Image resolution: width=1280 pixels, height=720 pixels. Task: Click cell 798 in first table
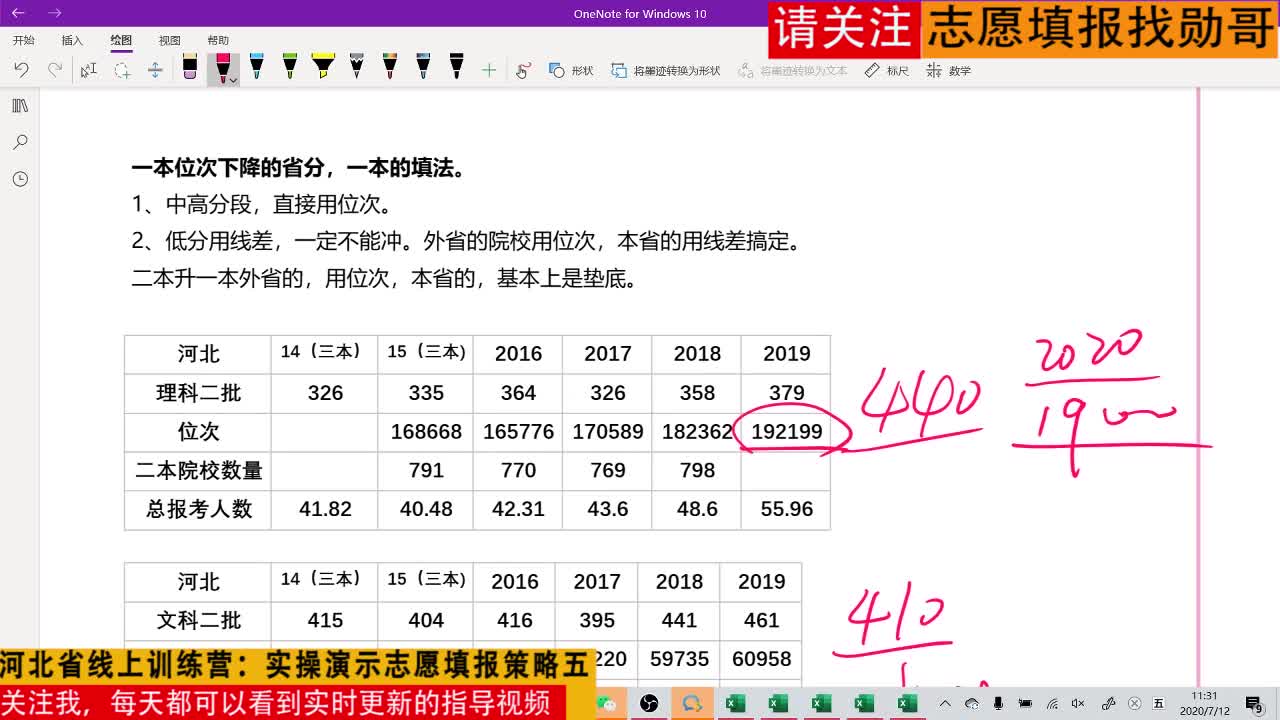(697, 470)
